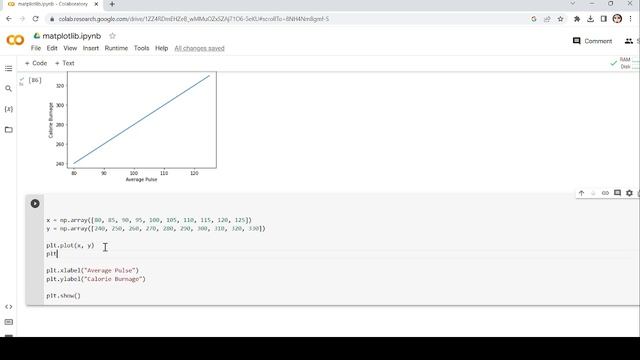640x360 pixels.
Task: Open the tab search chevron
Action: (x=573, y=4)
